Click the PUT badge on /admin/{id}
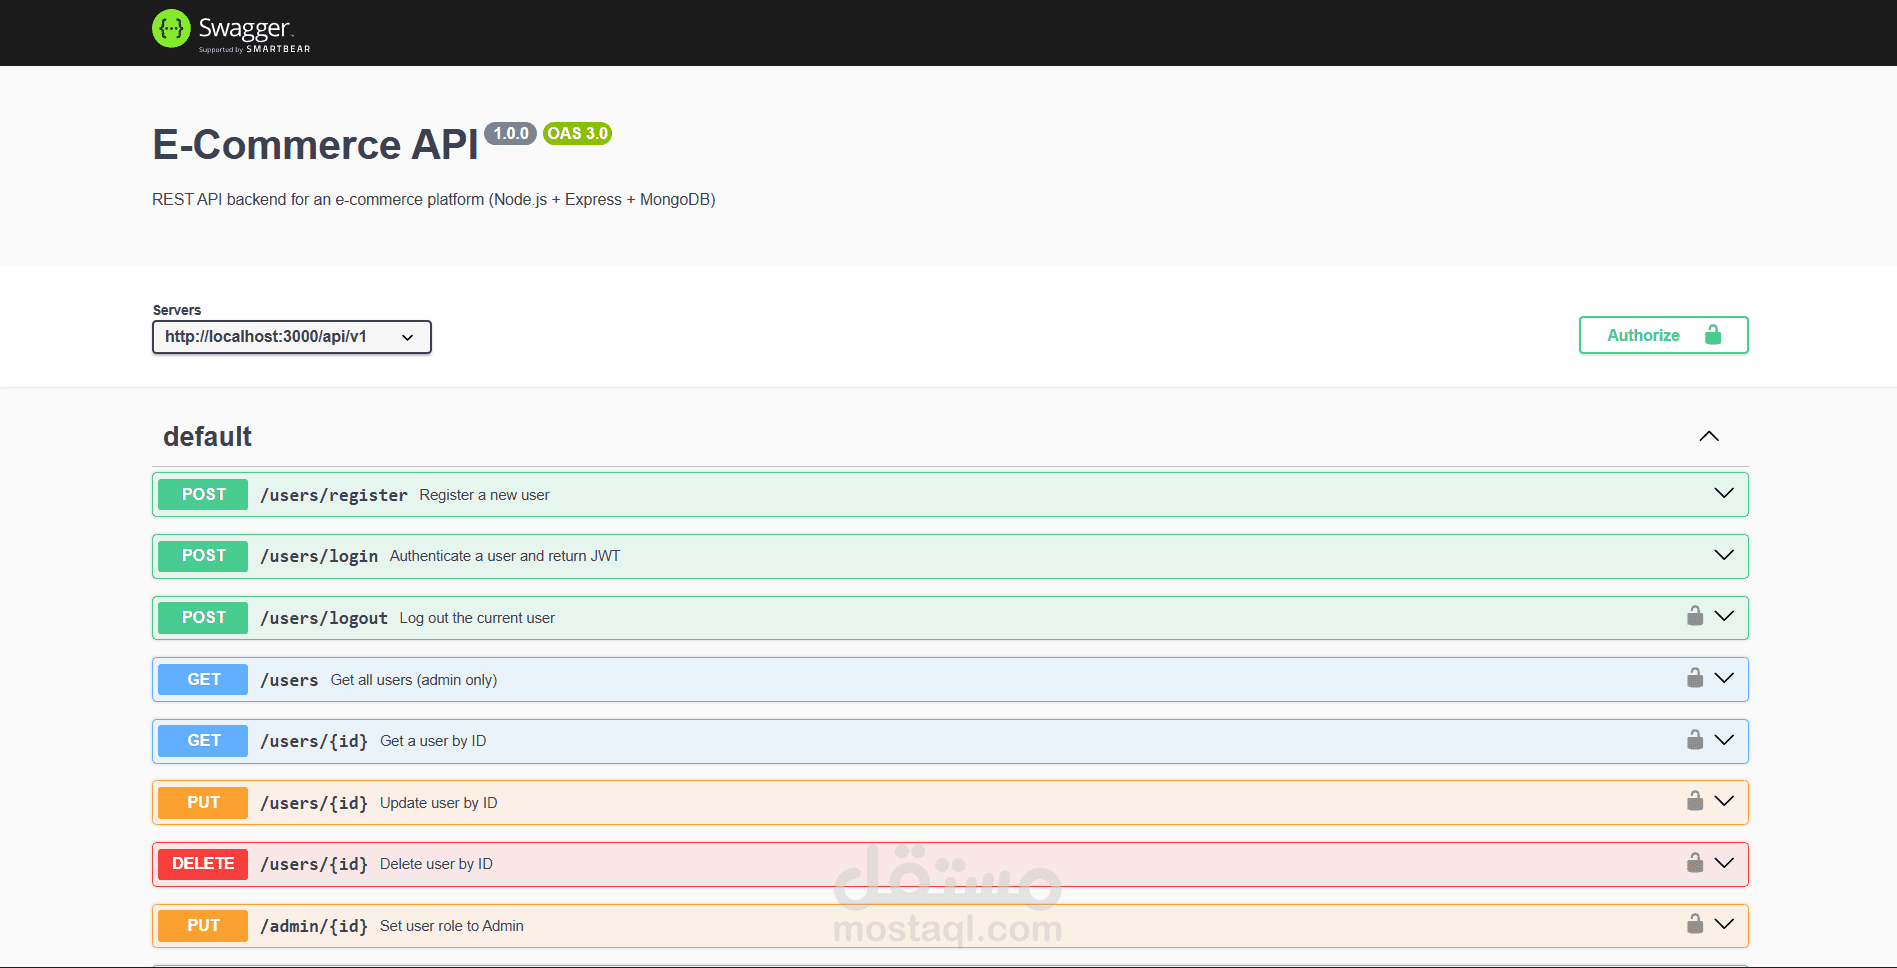 (x=202, y=925)
